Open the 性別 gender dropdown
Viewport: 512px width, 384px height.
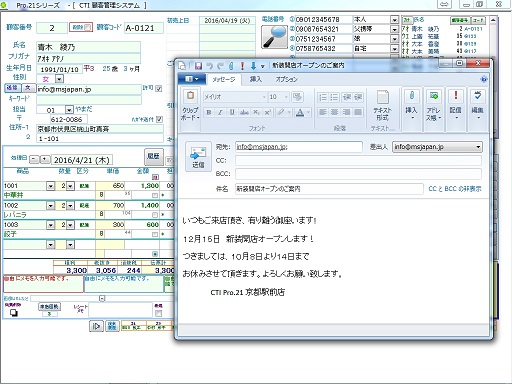(59, 79)
